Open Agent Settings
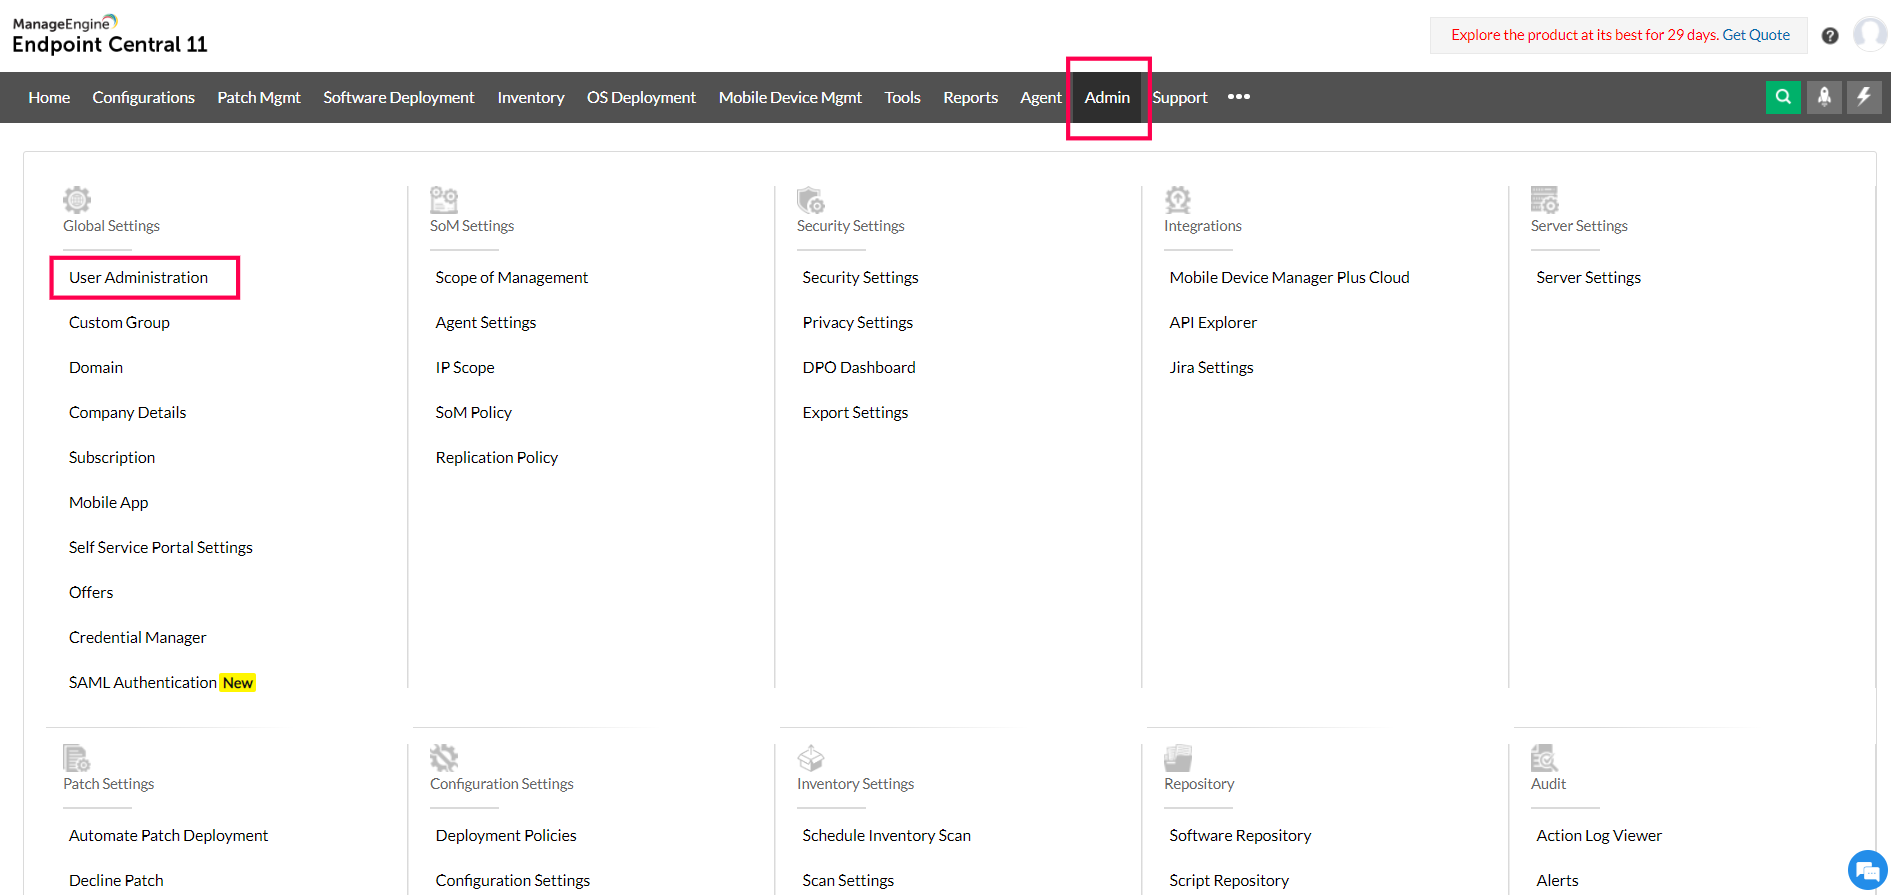Image resolution: width=1891 pixels, height=895 pixels. 486,322
